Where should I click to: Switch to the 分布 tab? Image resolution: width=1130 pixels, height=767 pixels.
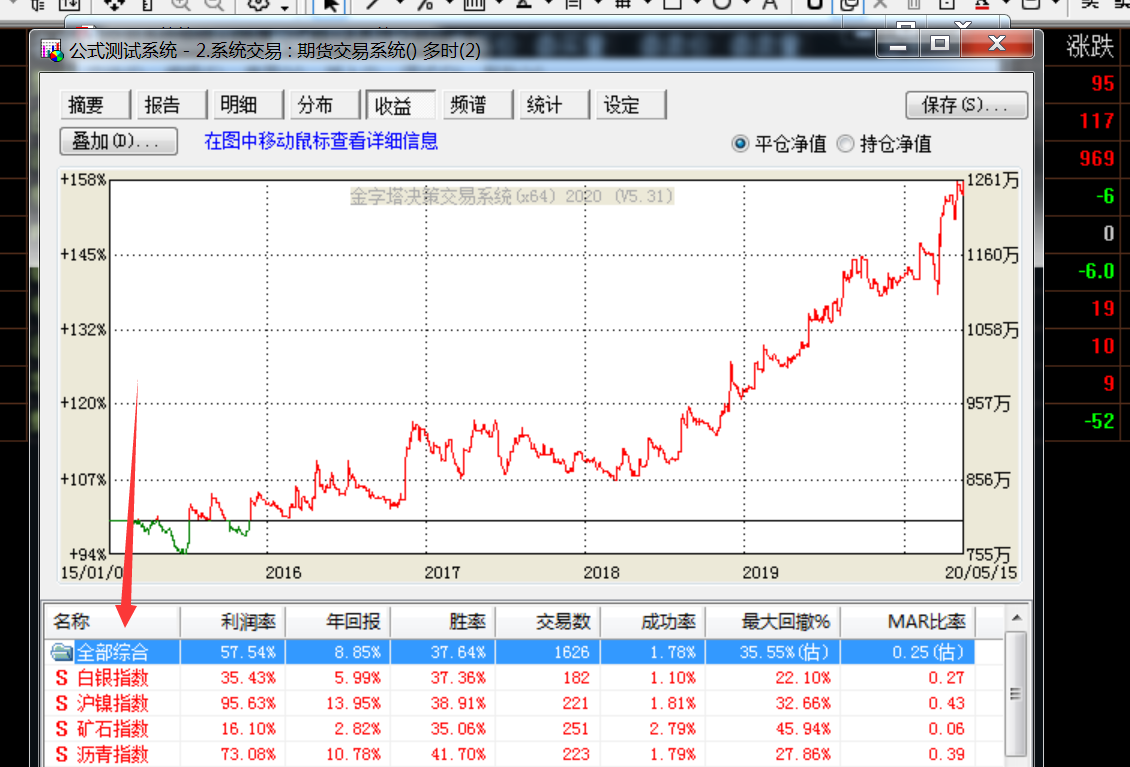point(324,105)
